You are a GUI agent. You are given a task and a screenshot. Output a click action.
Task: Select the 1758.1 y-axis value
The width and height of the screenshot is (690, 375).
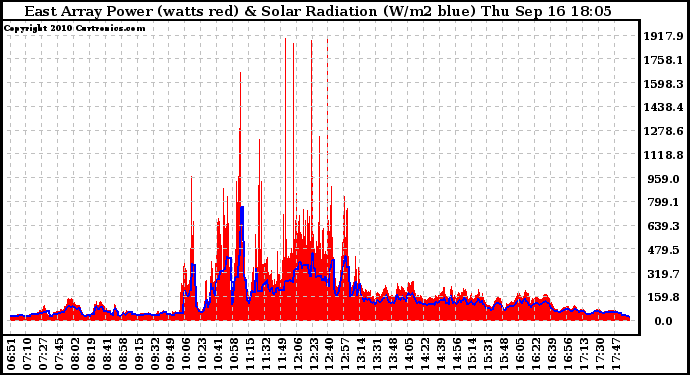point(663,60)
